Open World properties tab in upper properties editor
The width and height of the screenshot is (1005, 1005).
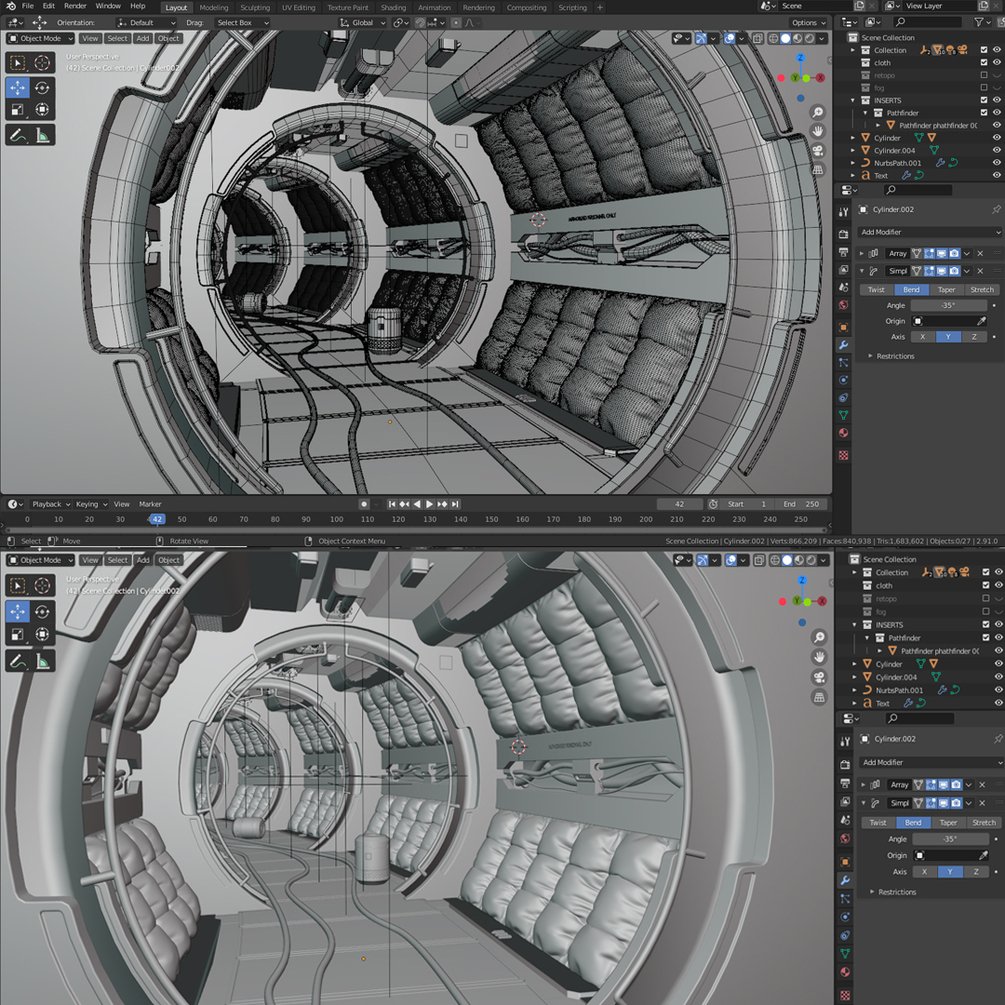click(843, 305)
